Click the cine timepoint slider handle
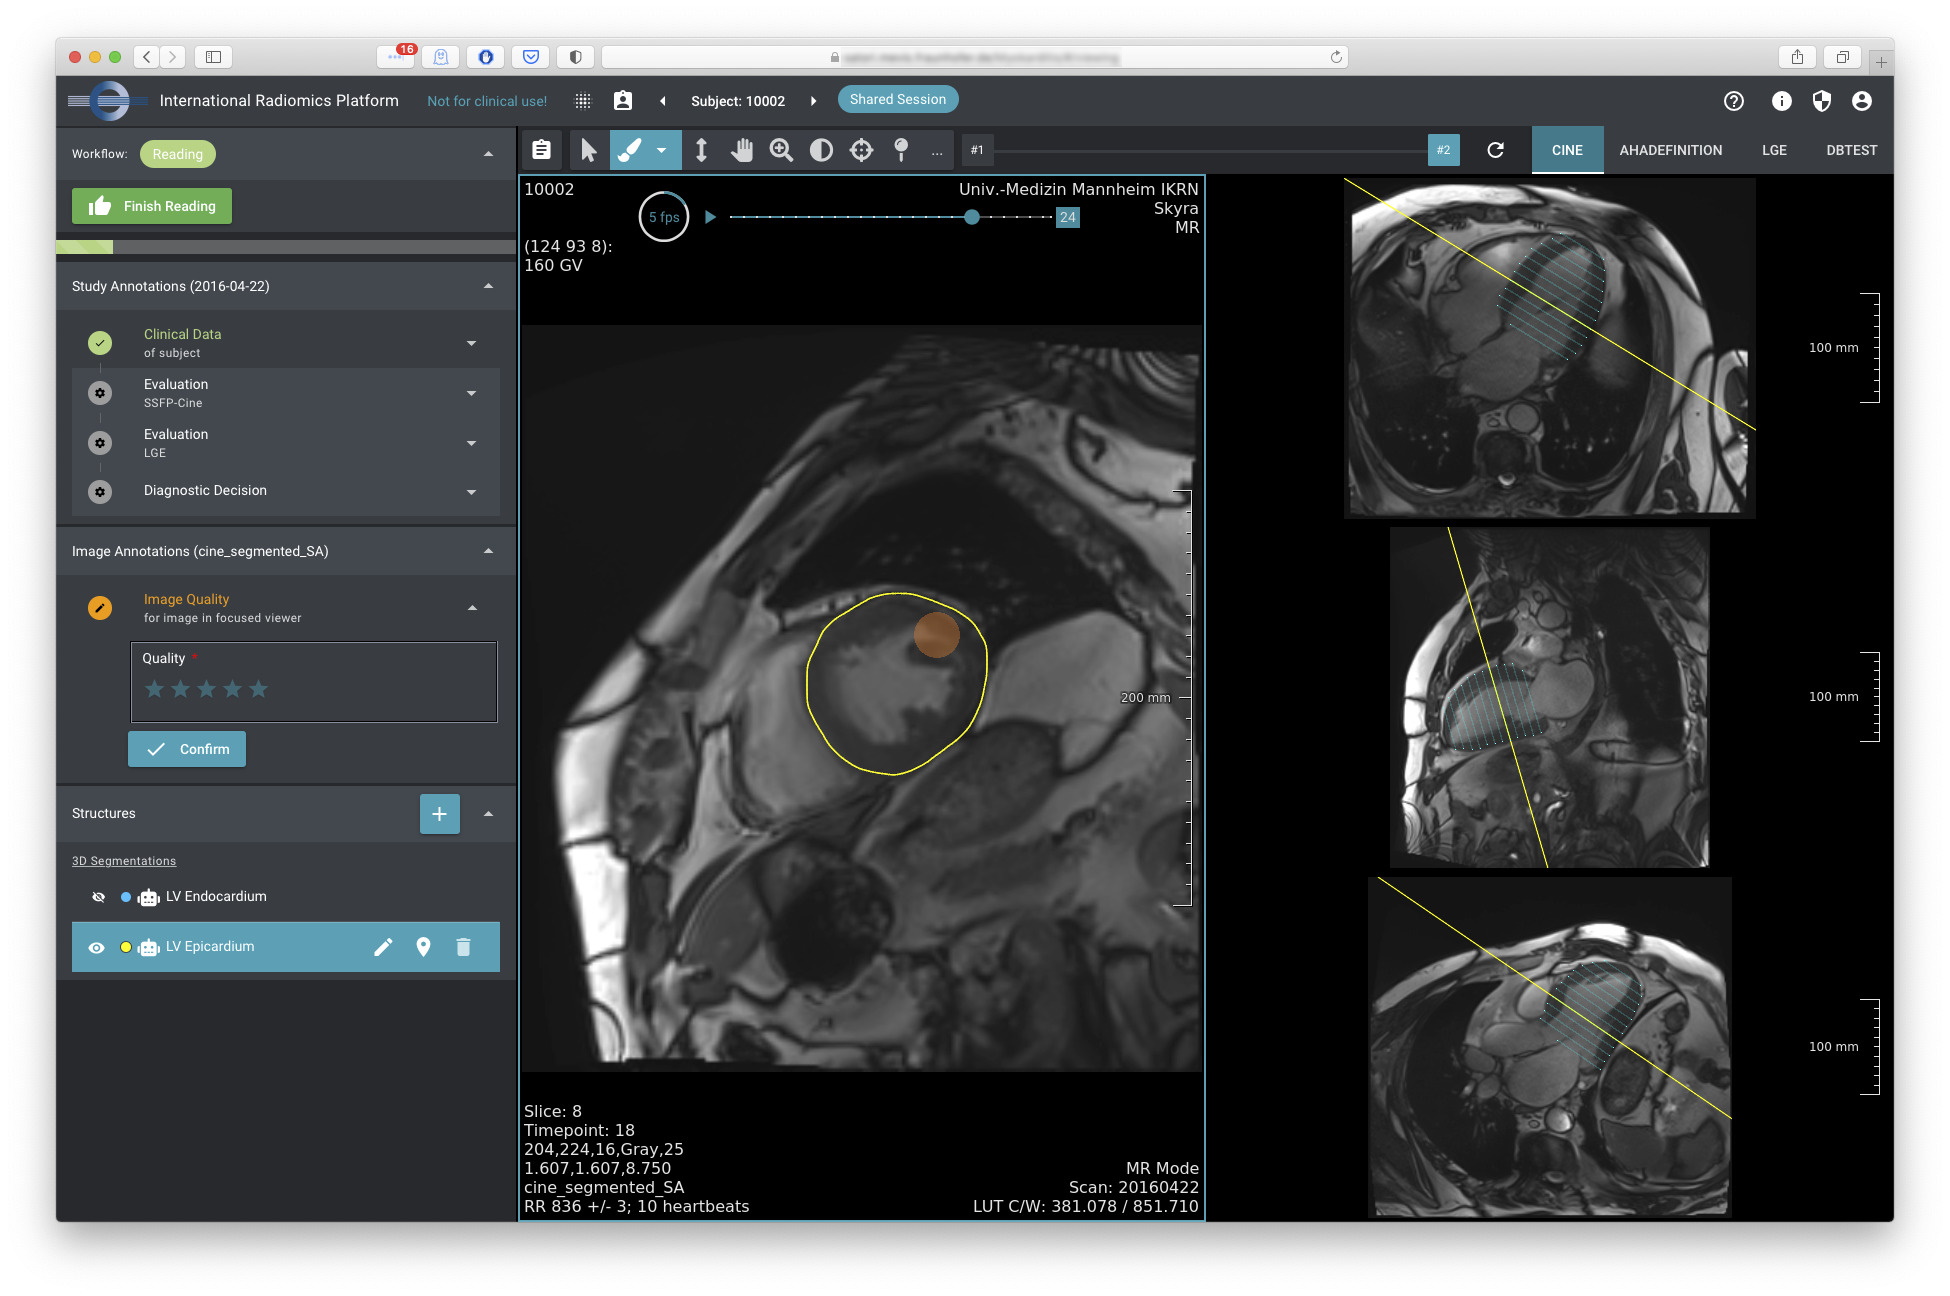 [x=972, y=217]
